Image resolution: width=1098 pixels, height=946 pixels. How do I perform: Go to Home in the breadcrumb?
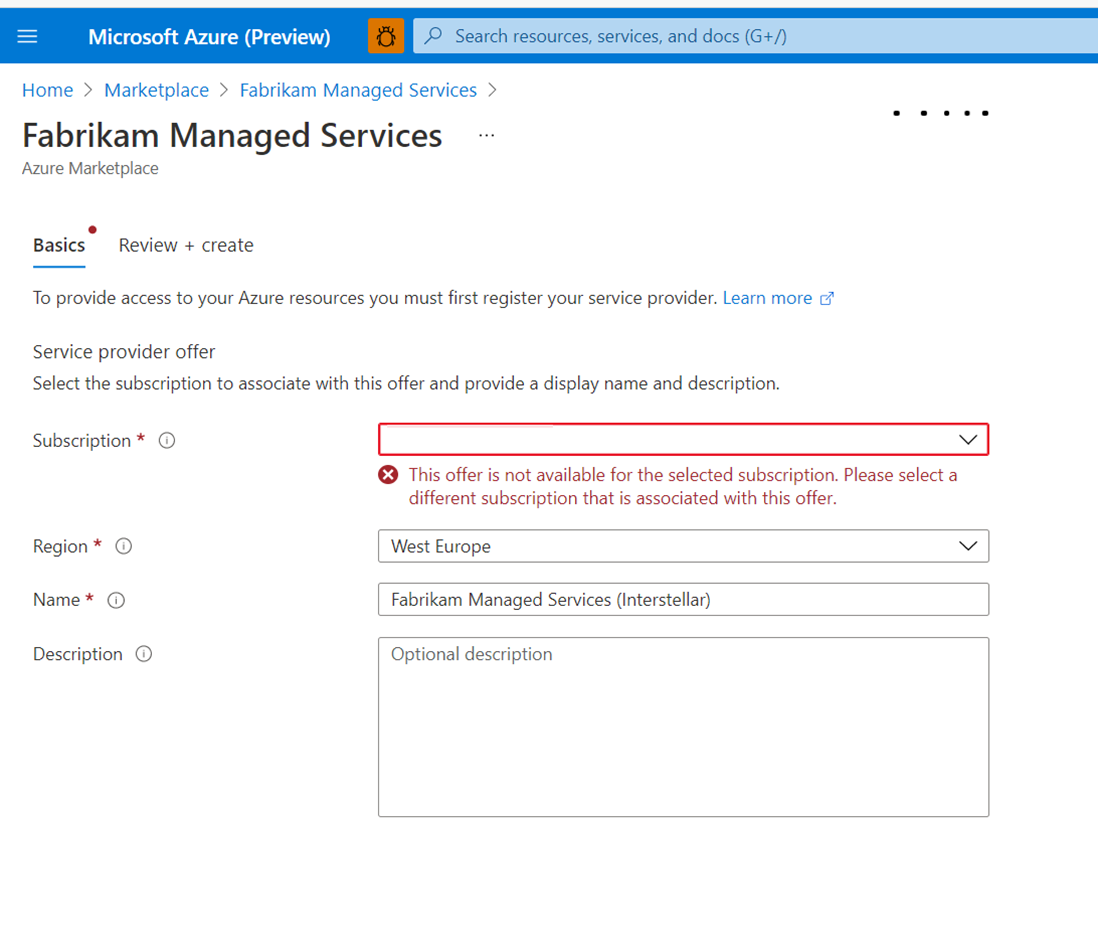[x=48, y=90]
